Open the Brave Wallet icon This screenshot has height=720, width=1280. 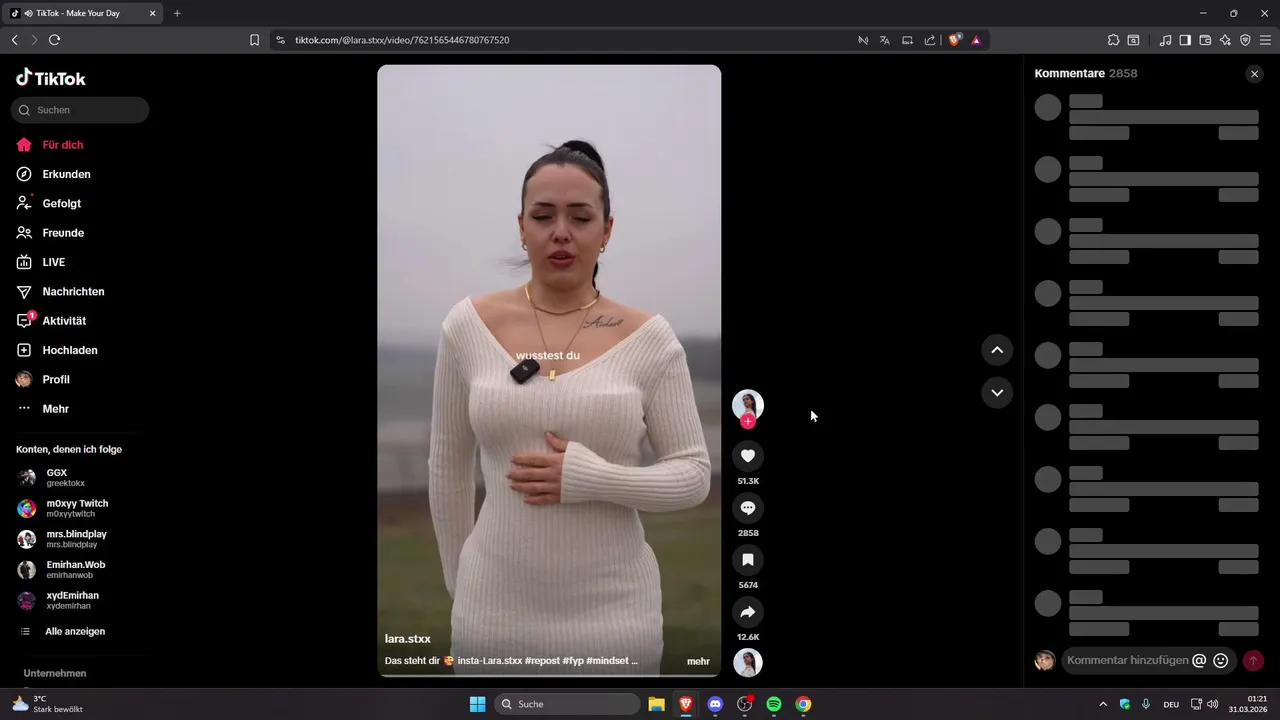click(1205, 40)
